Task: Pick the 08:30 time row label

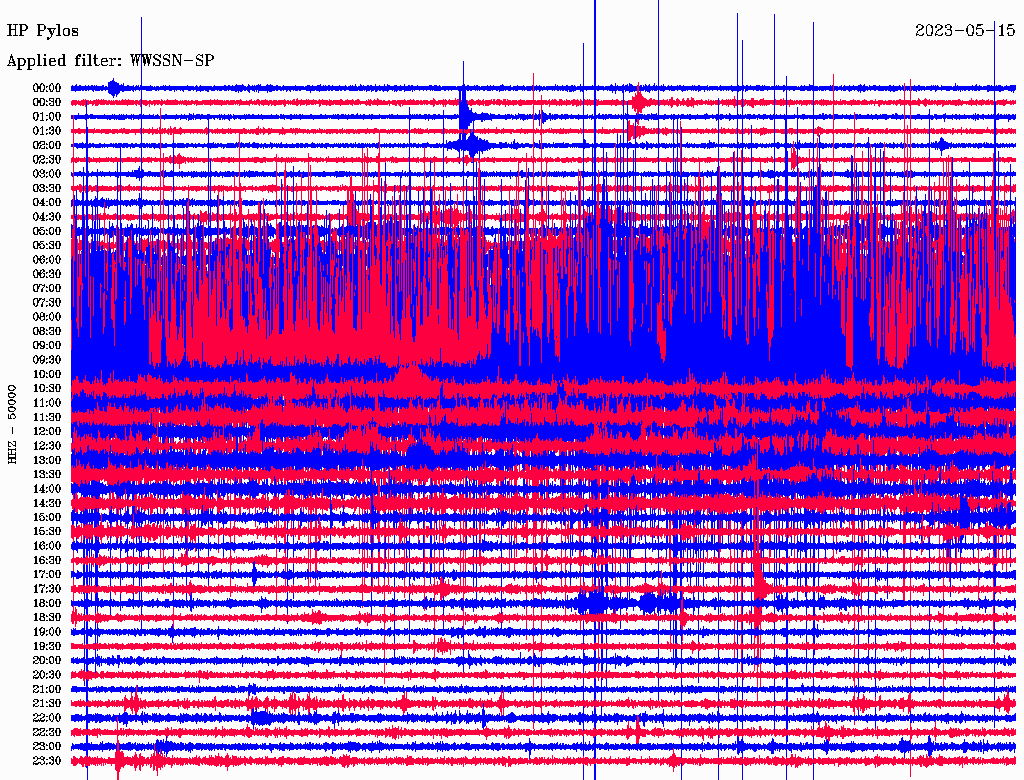Action: [x=47, y=331]
